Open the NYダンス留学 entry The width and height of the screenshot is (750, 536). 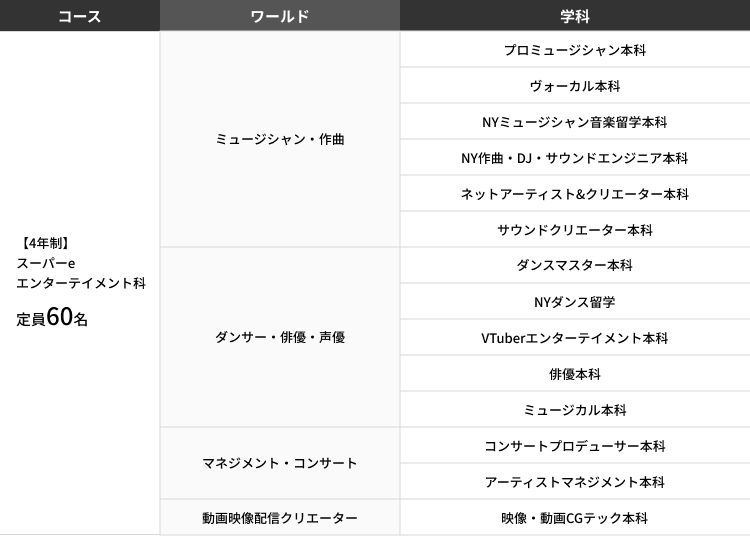(575, 302)
